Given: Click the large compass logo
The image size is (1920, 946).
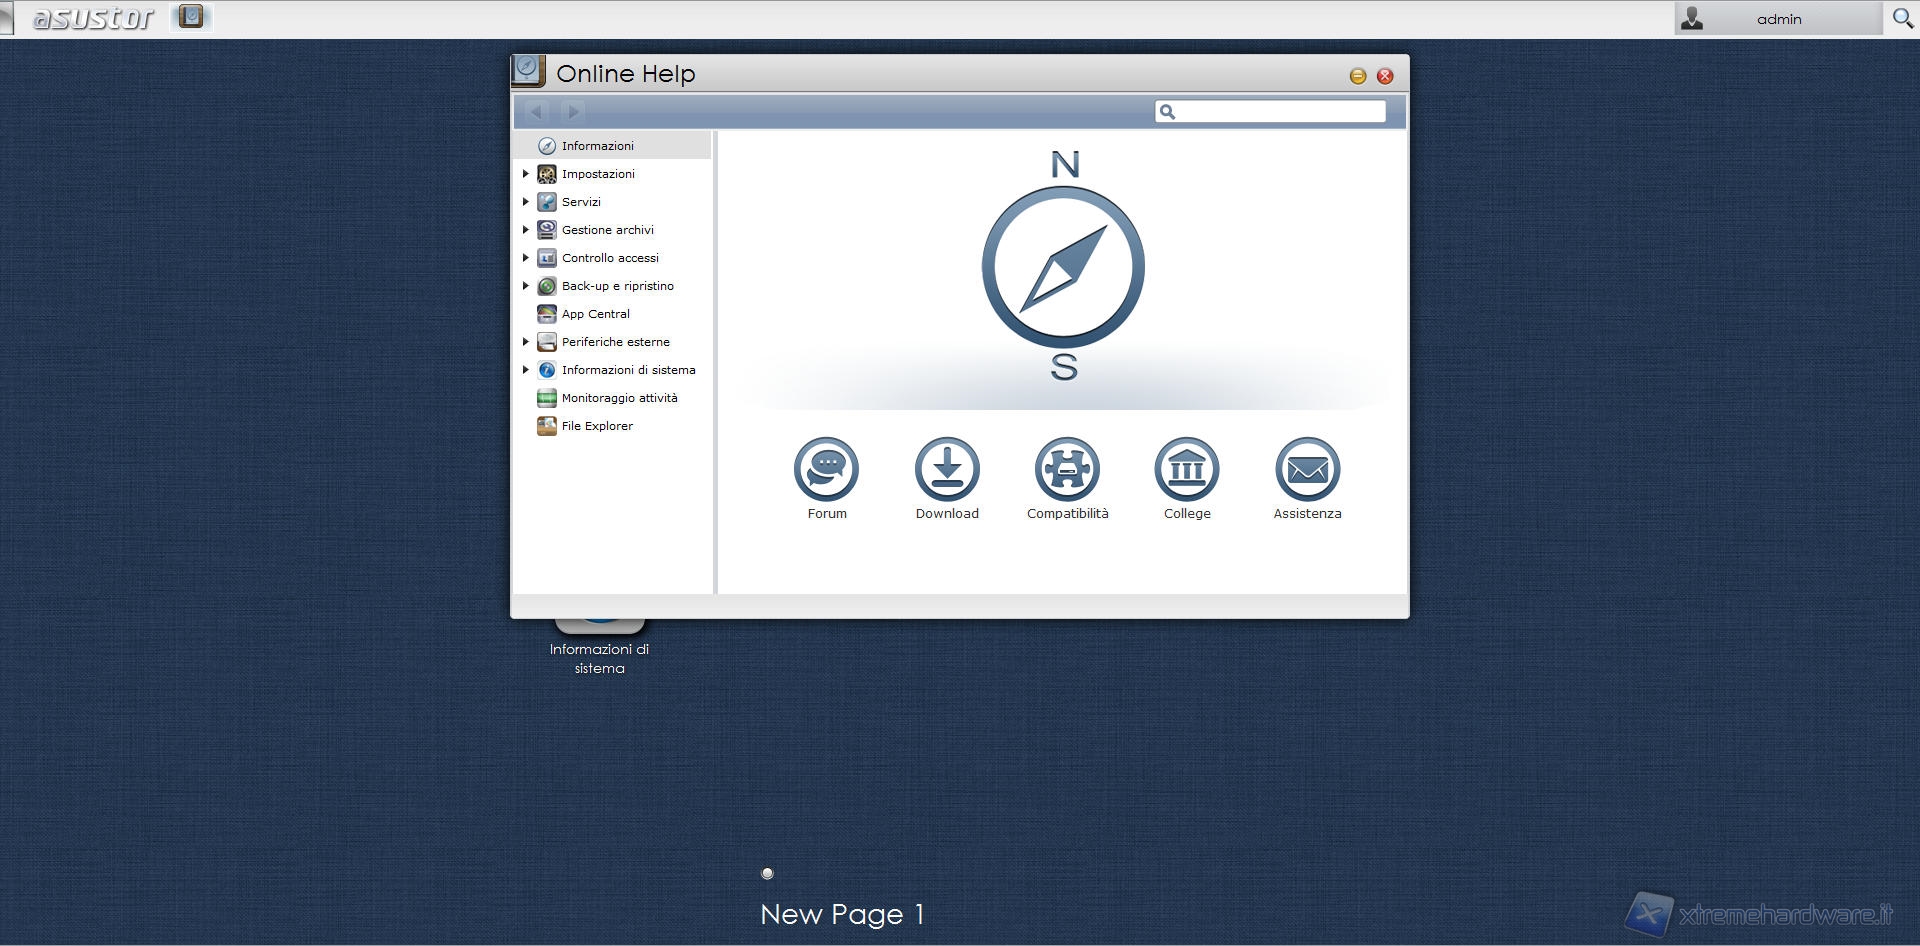Looking at the screenshot, I should (x=1063, y=267).
